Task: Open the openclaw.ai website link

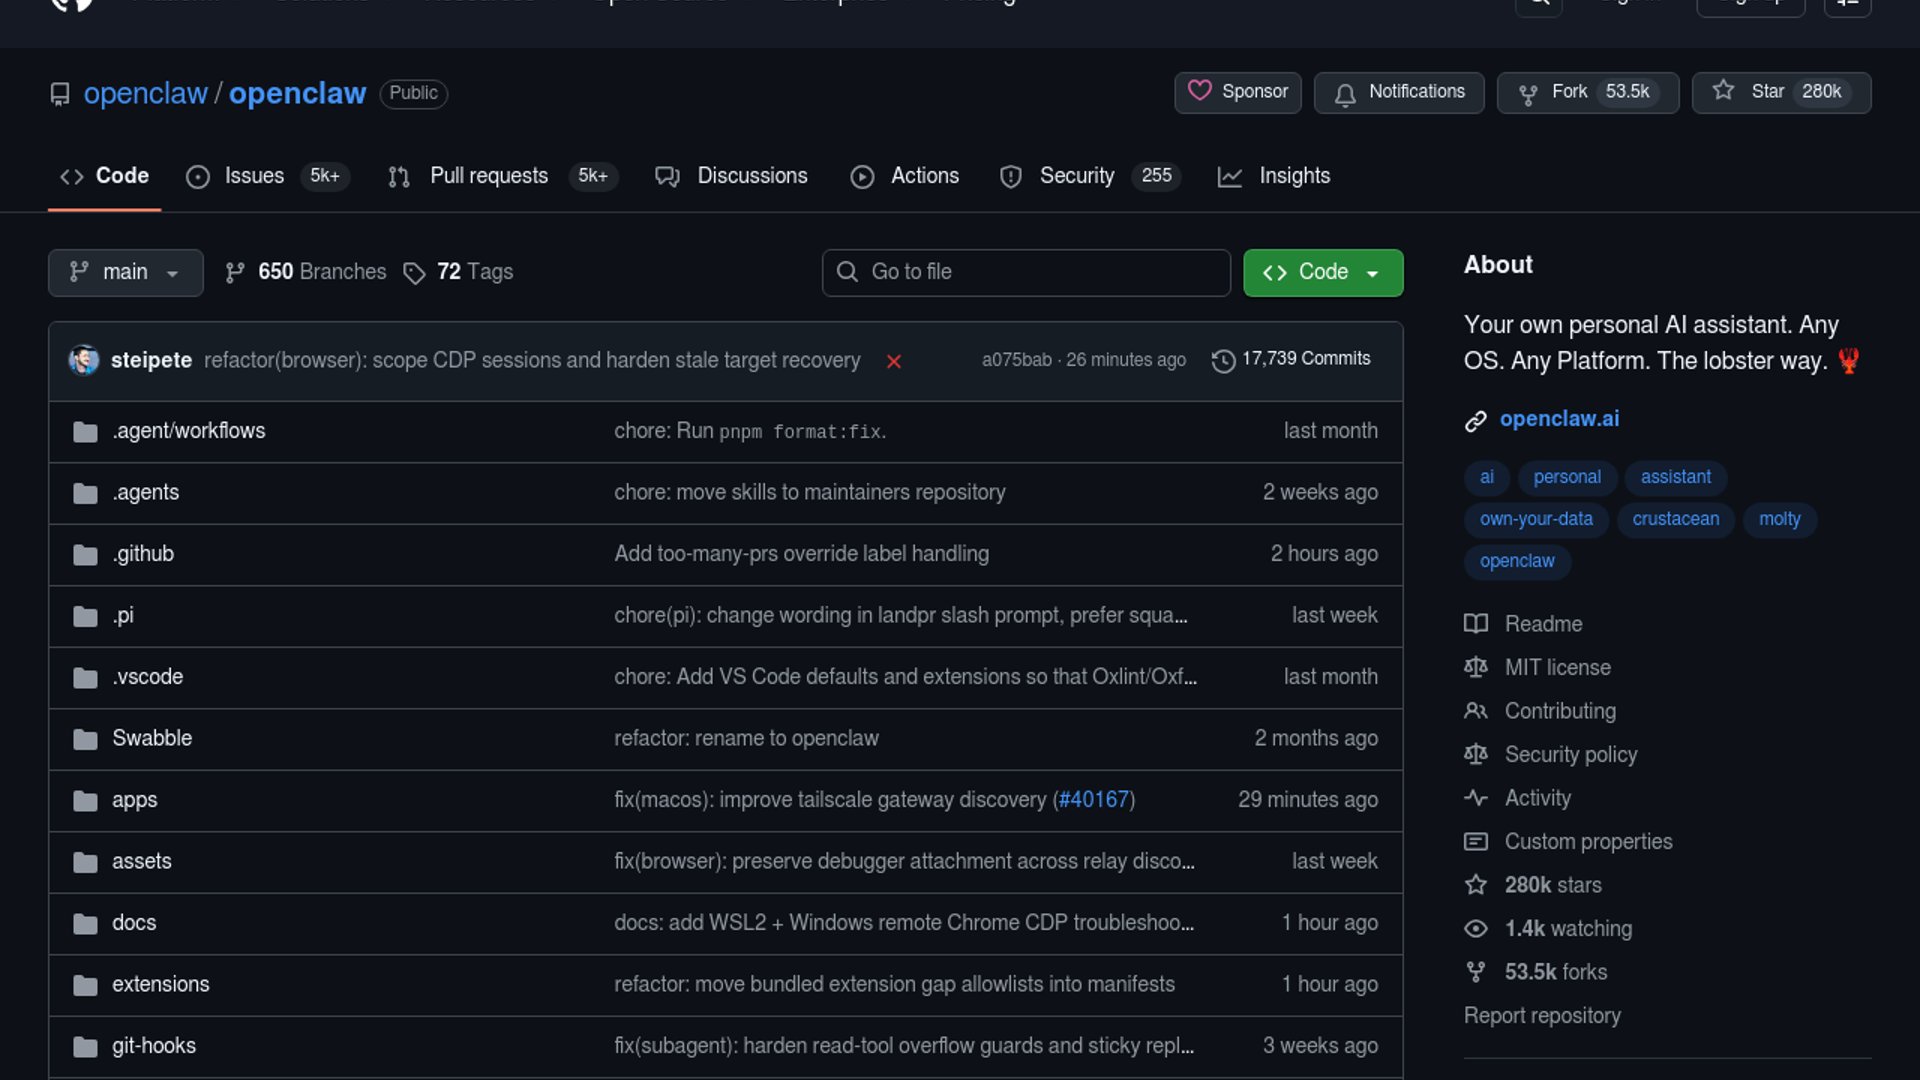Action: click(1559, 419)
